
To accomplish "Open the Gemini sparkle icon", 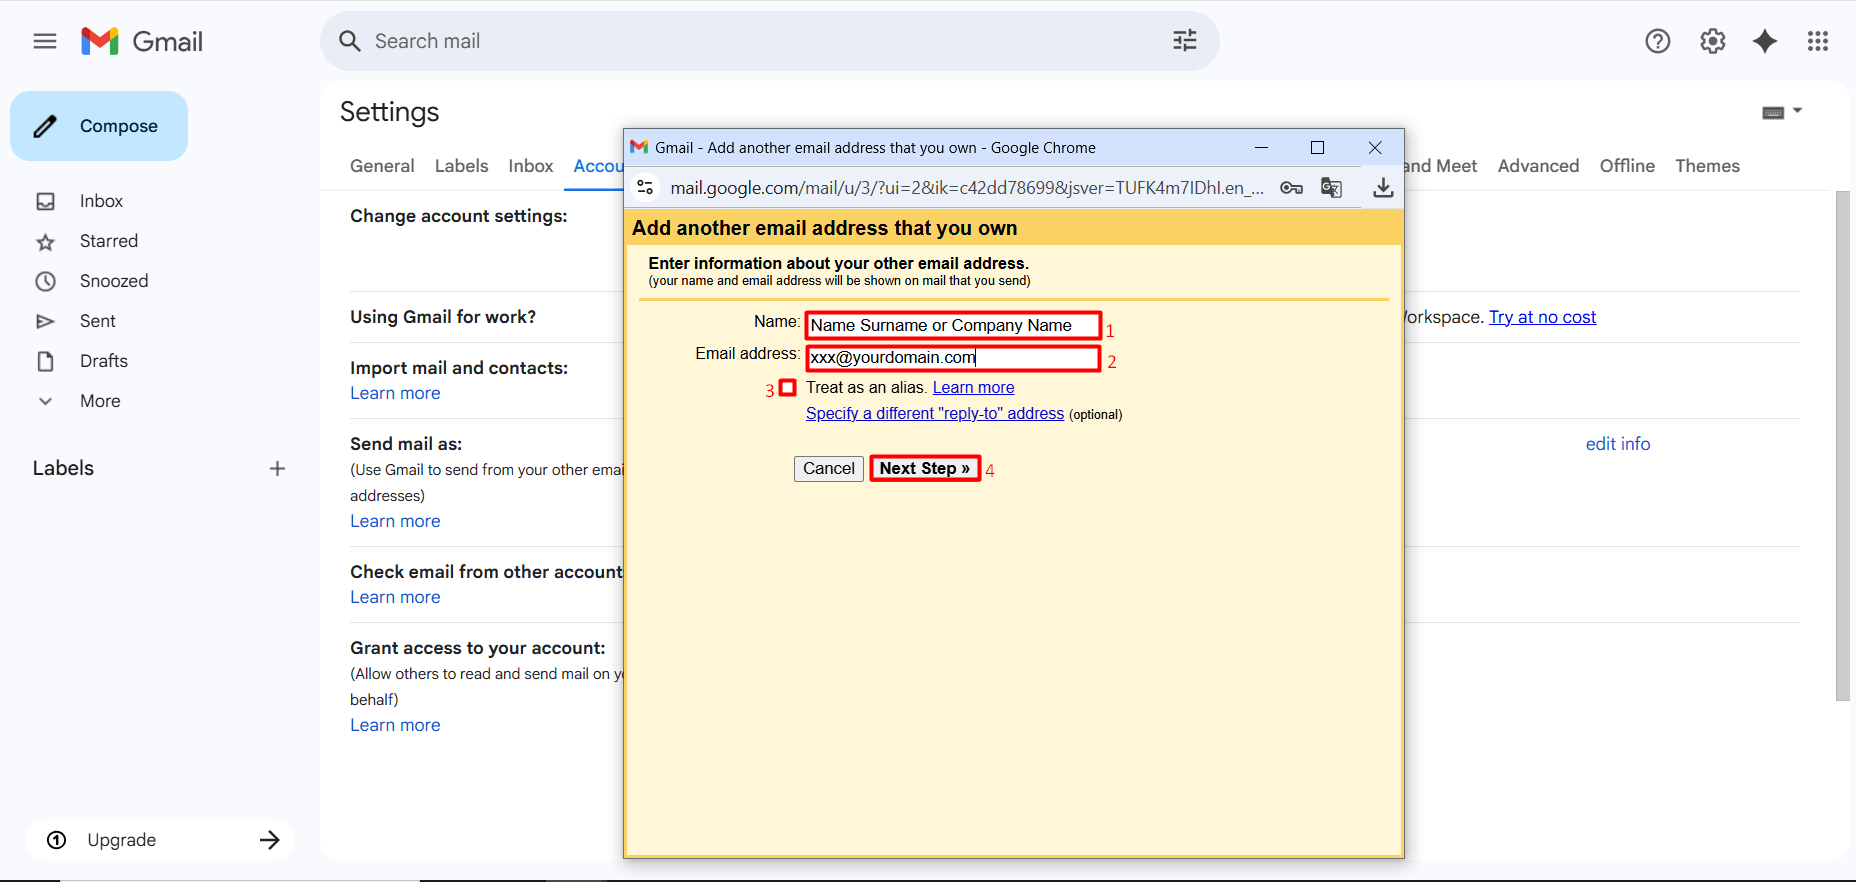I will [x=1765, y=41].
